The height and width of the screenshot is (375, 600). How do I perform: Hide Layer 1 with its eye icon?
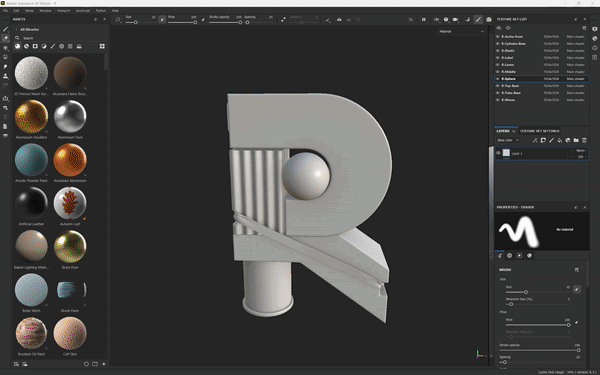(498, 153)
